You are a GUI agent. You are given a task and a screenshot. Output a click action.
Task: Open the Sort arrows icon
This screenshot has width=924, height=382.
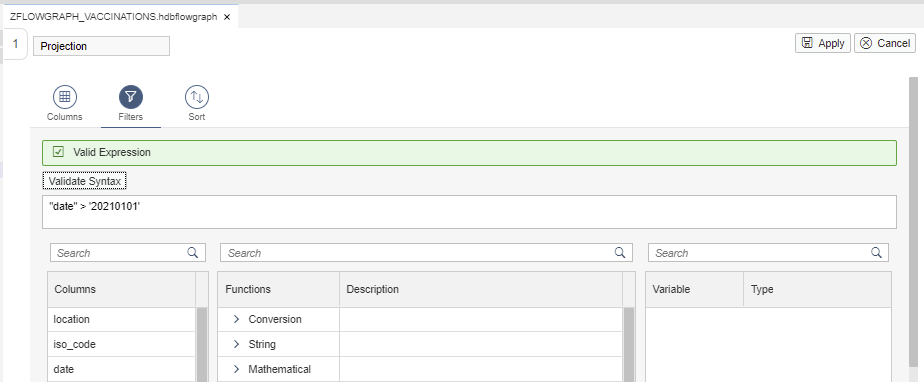197,96
